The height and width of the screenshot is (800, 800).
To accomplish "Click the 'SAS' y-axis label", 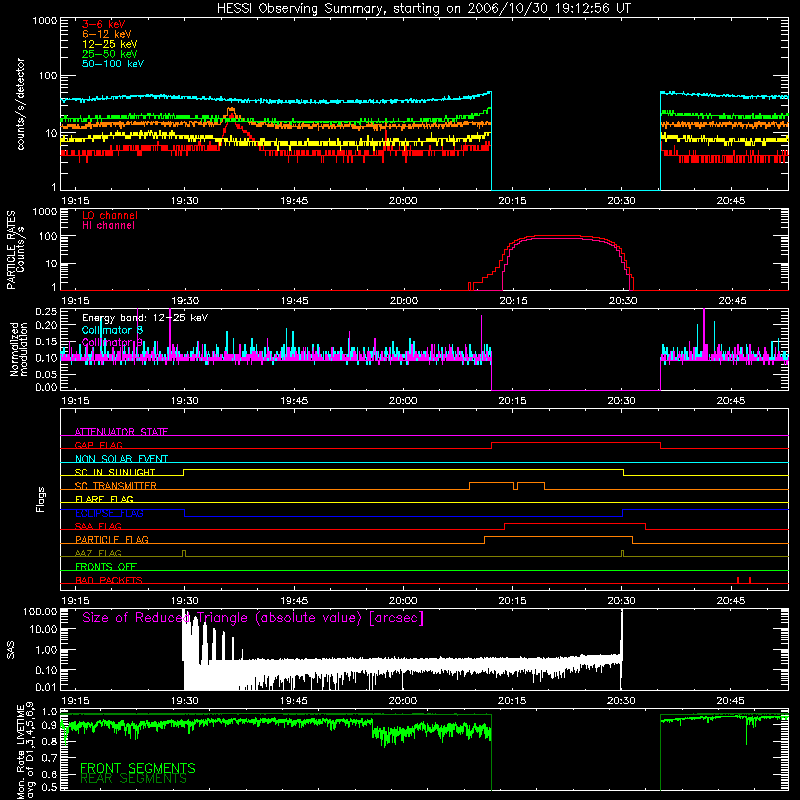I will coord(11,650).
